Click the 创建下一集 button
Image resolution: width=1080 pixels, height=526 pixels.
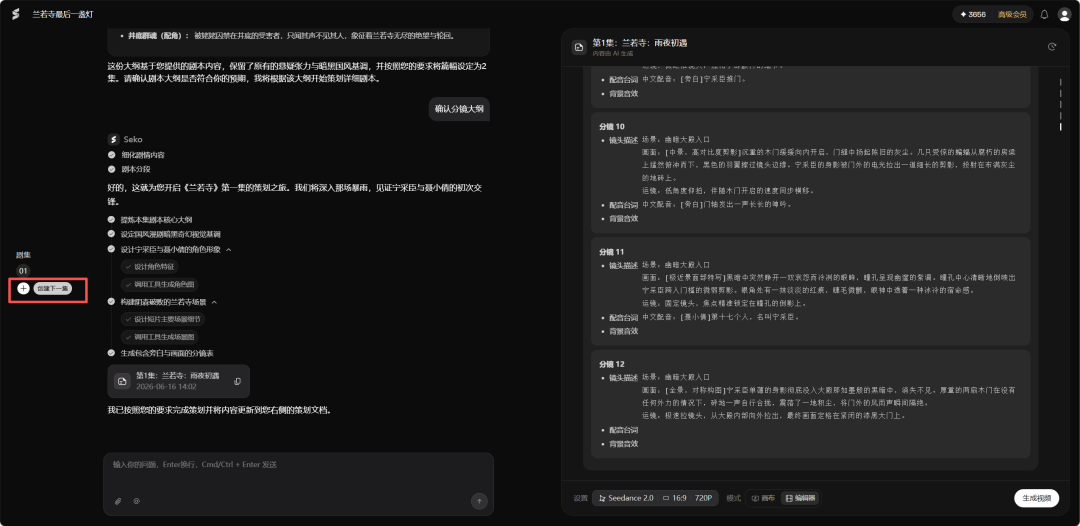point(53,288)
